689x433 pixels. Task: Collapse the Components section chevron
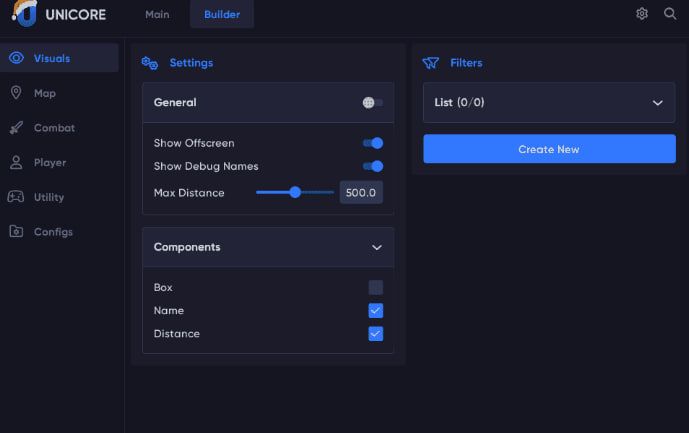point(377,247)
